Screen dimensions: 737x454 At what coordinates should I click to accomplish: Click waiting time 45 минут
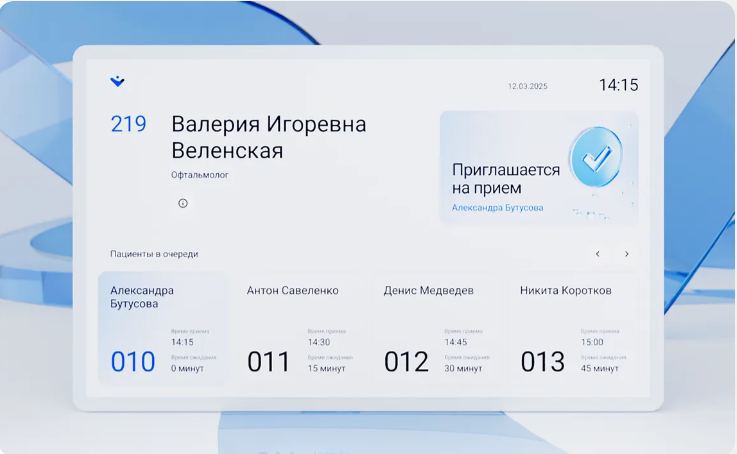(599, 368)
